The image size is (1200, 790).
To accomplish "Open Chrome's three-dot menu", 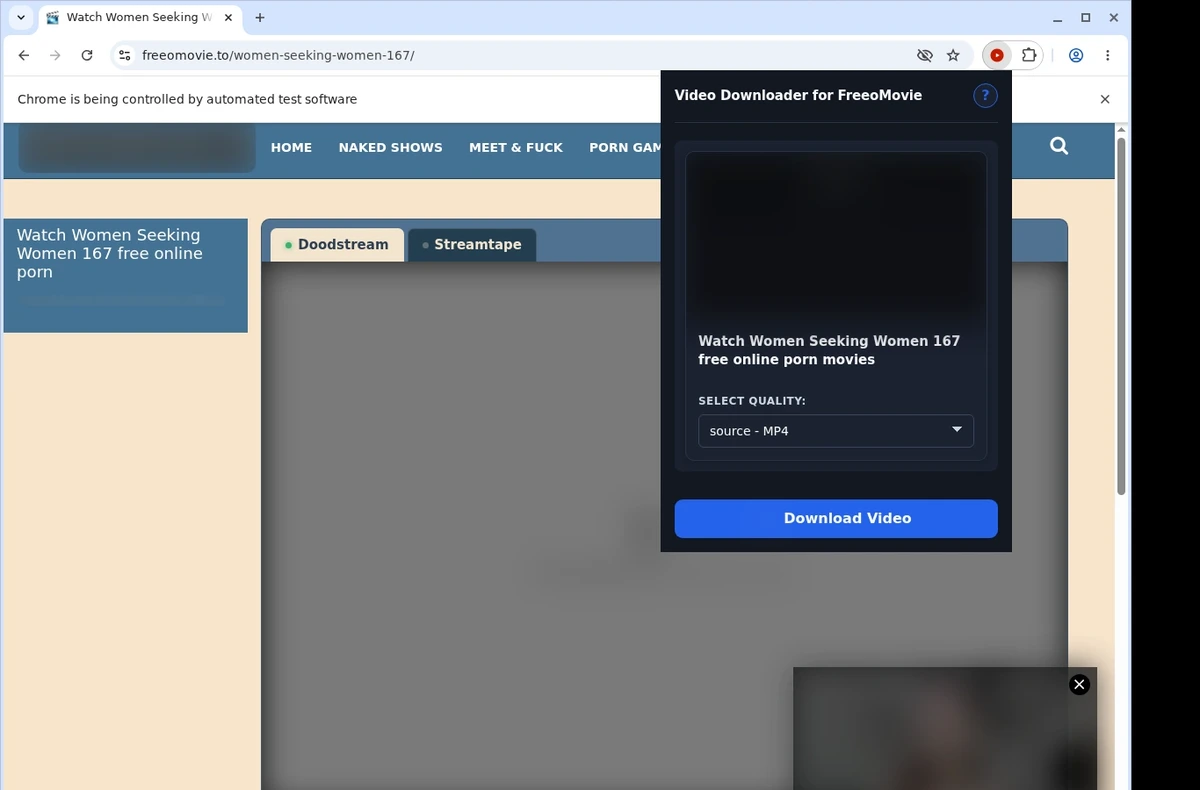I will tap(1107, 56).
